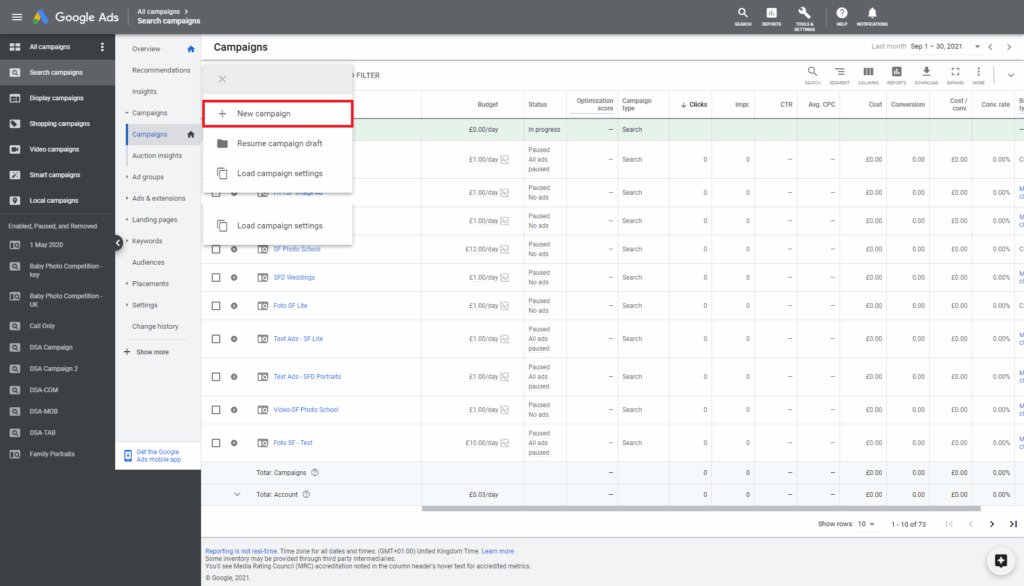Open Tools & Settings wrench
Viewport: 1024px width, 586px height.
(805, 18)
